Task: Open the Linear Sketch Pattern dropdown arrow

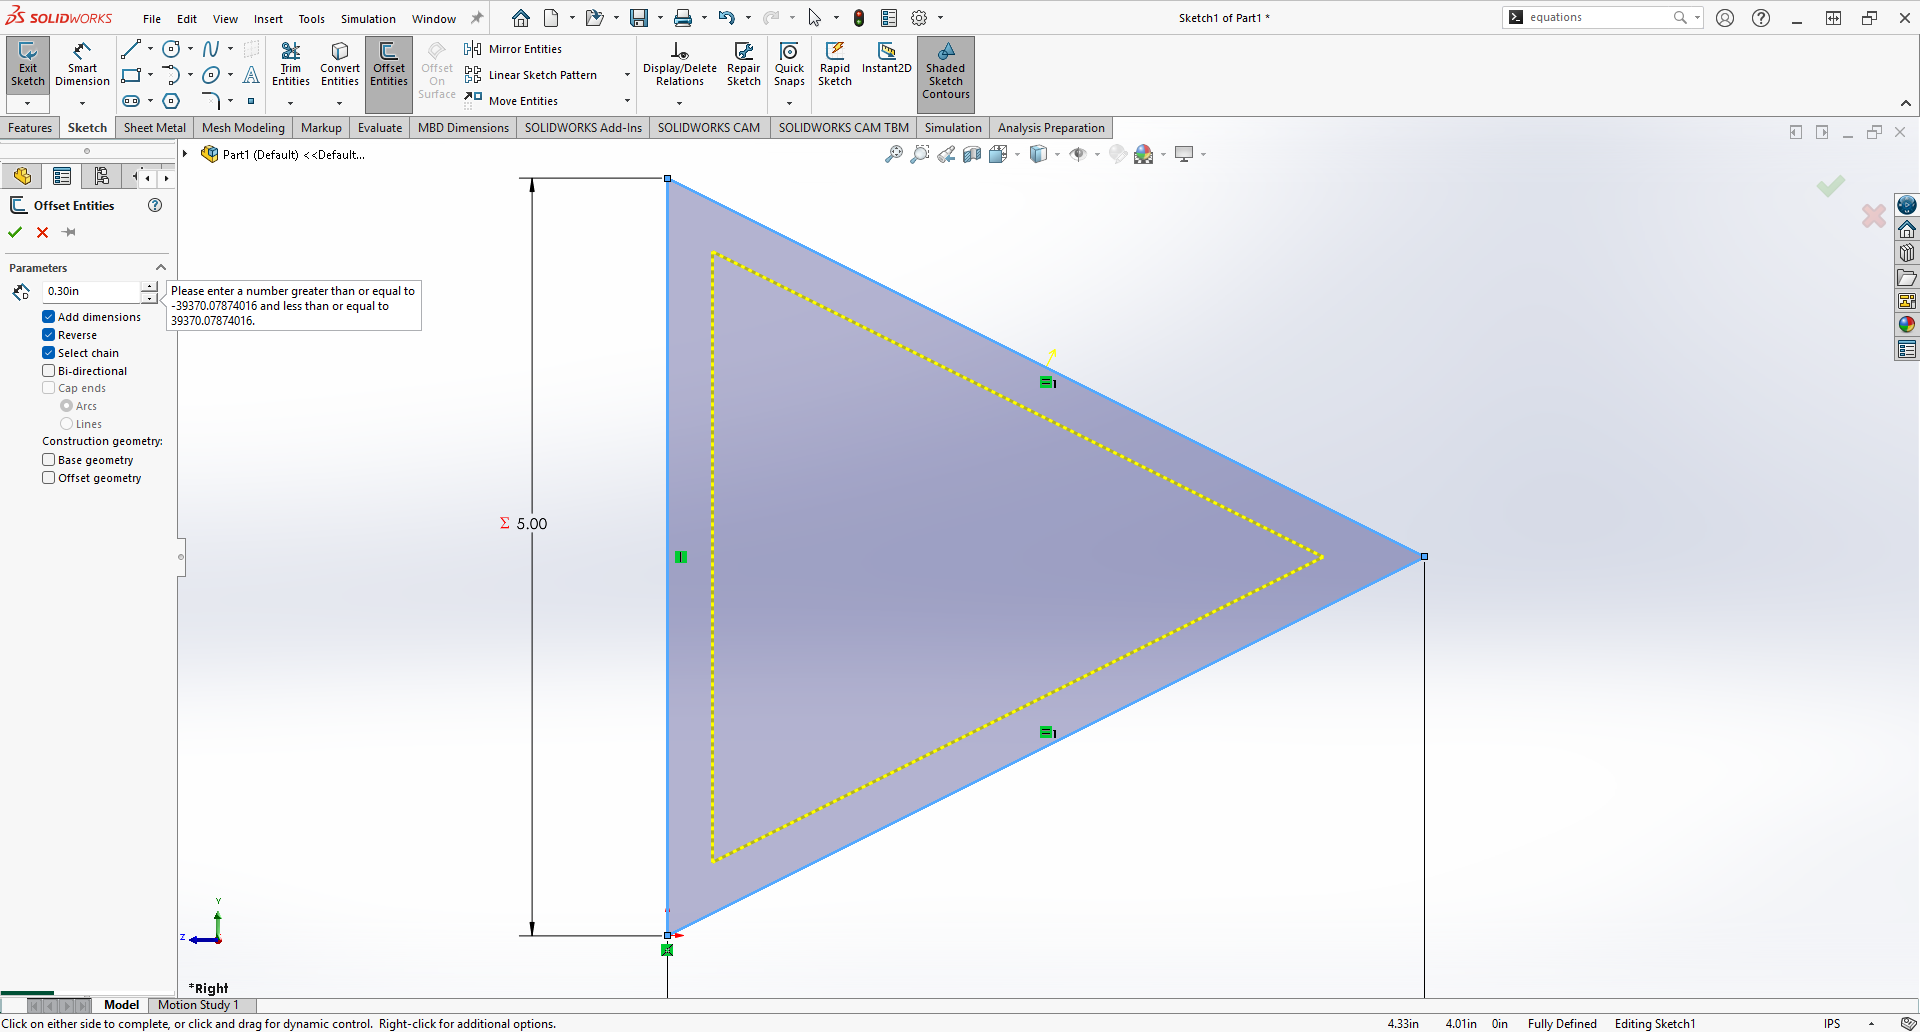Action: [627, 75]
